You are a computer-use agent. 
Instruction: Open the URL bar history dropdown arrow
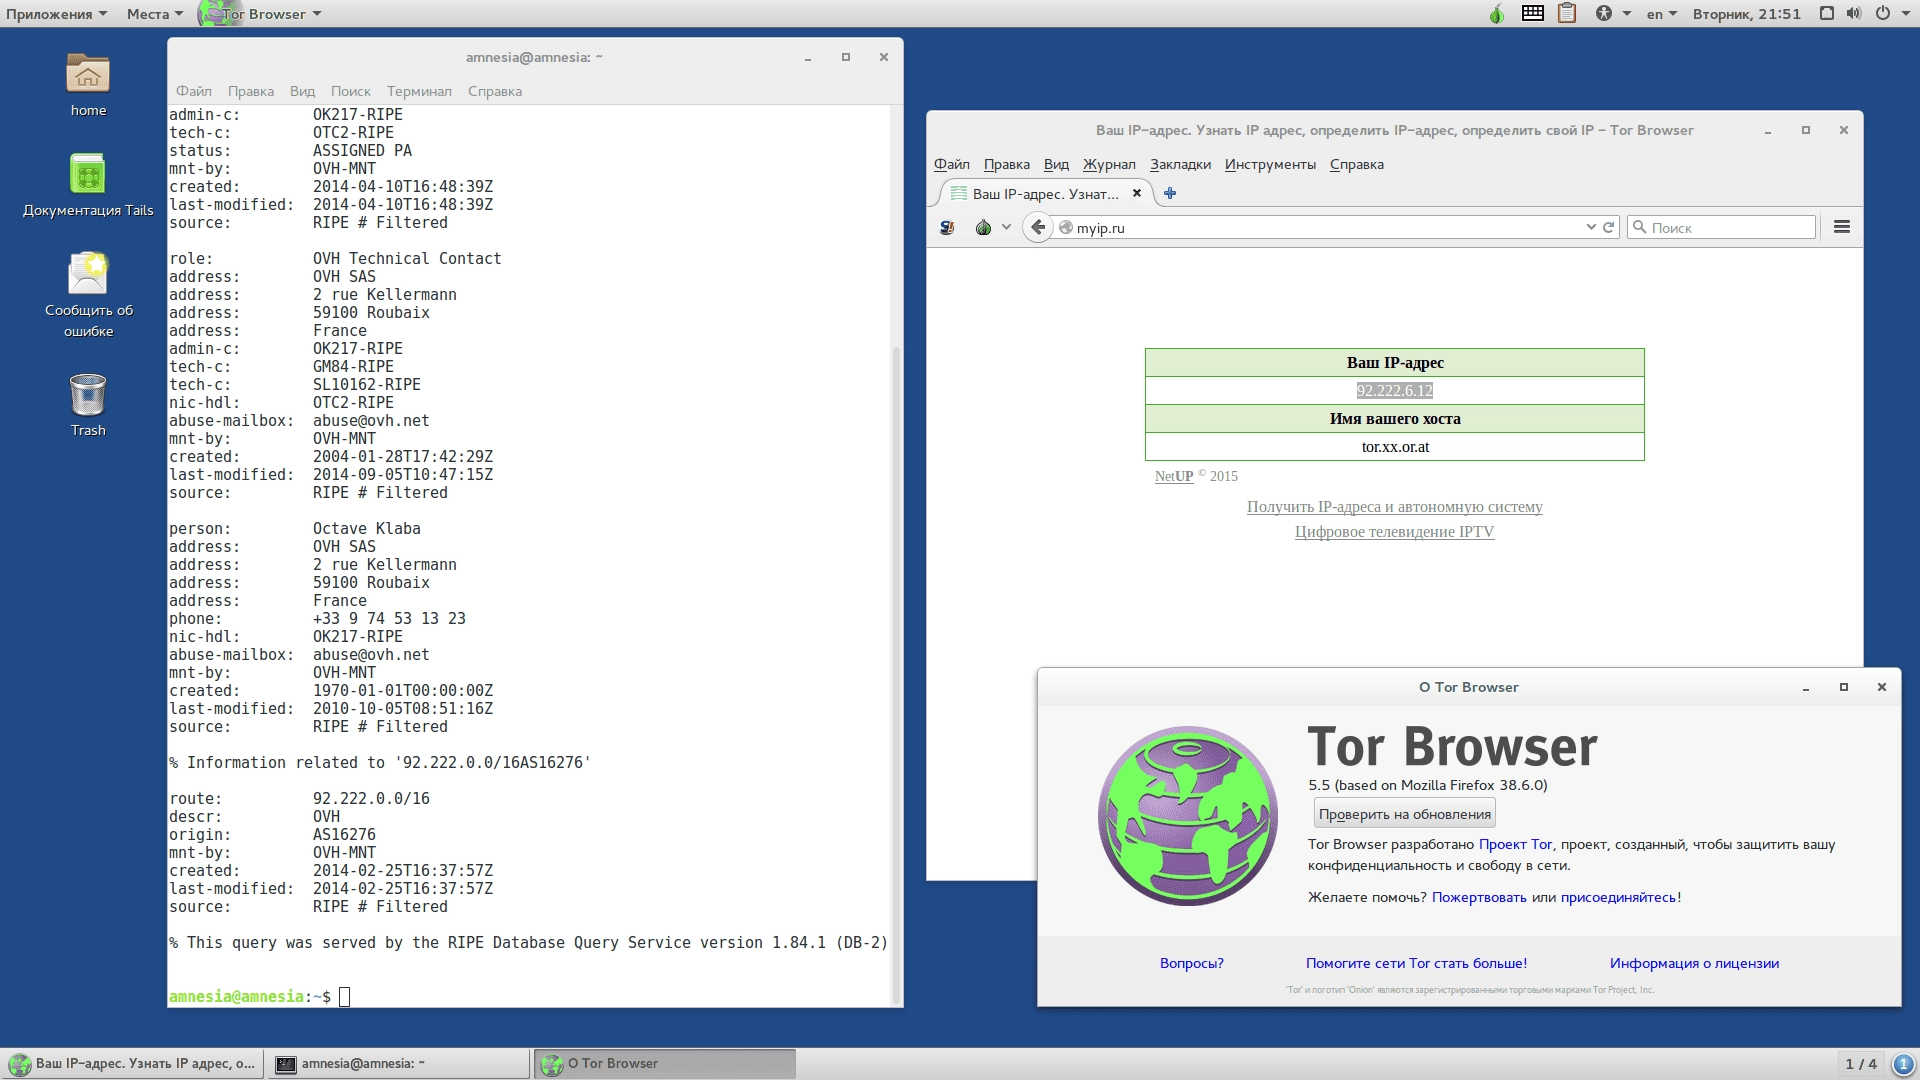(1590, 227)
